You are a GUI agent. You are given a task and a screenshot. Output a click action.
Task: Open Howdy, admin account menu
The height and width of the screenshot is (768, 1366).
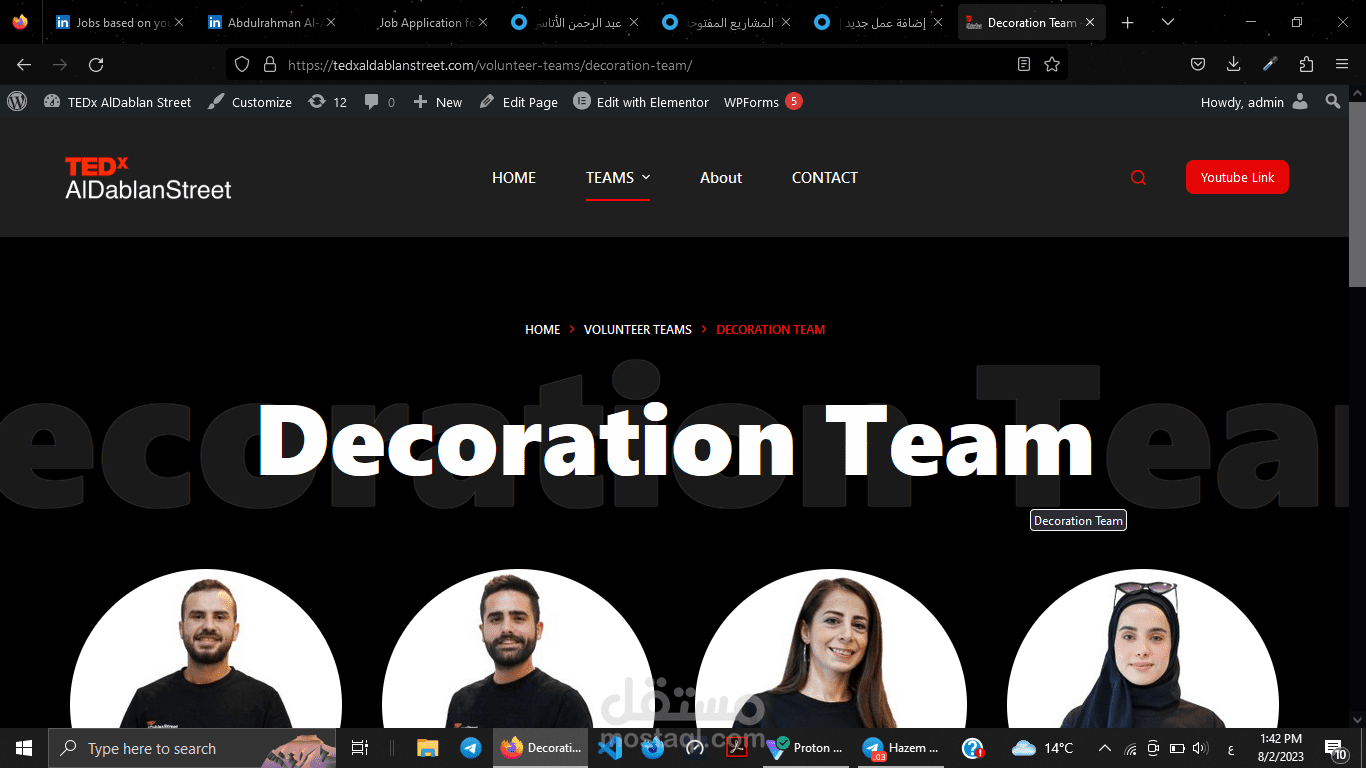pyautogui.click(x=1254, y=102)
